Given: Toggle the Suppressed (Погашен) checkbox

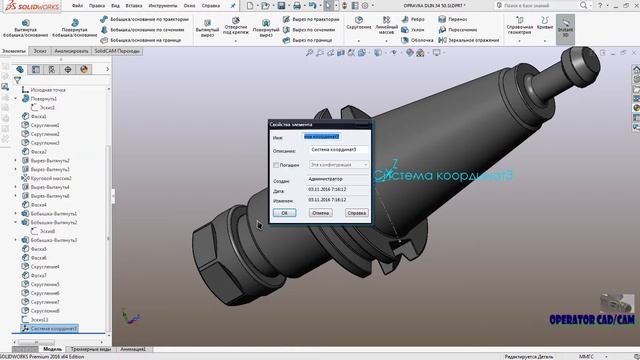Looking at the screenshot, I should 276,165.
